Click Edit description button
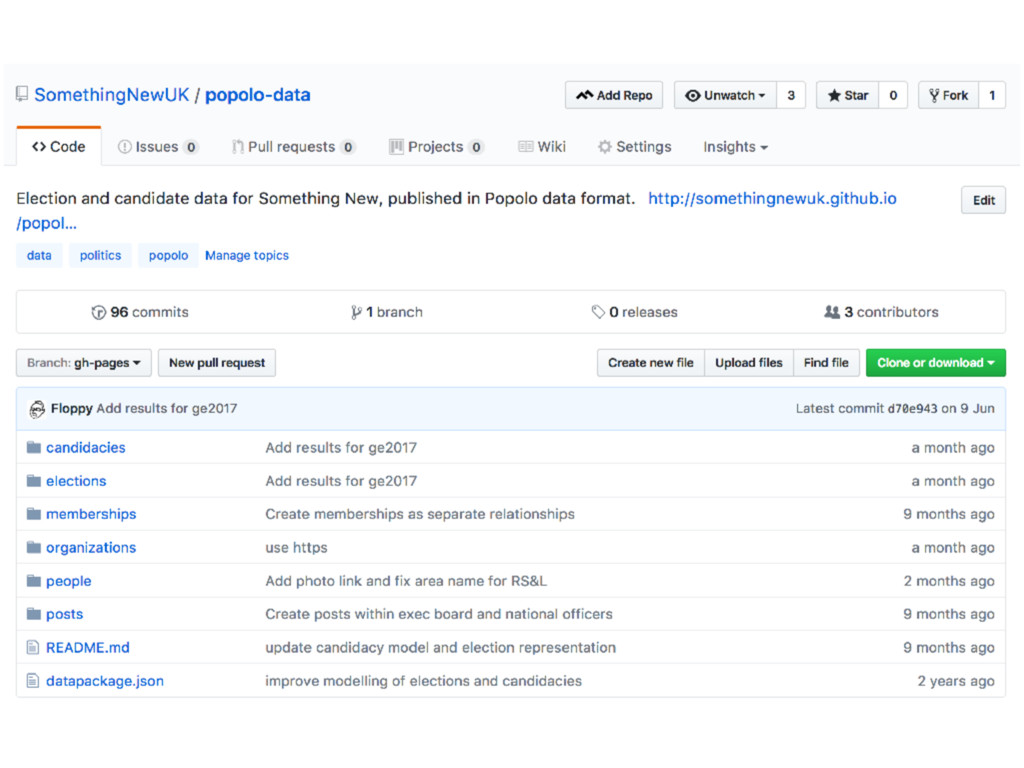The image size is (1024, 768). (984, 200)
